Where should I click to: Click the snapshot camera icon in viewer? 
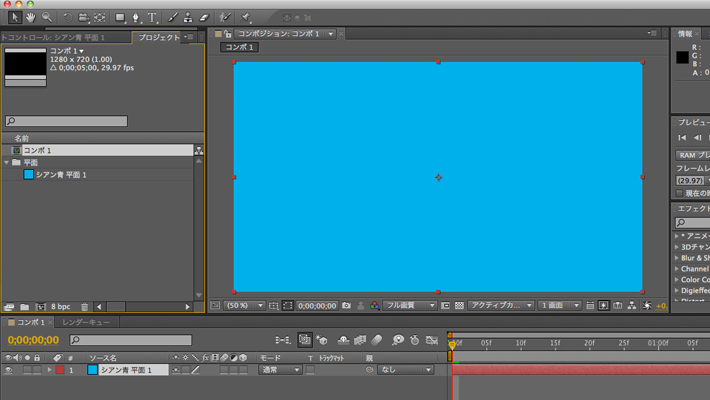(x=346, y=304)
